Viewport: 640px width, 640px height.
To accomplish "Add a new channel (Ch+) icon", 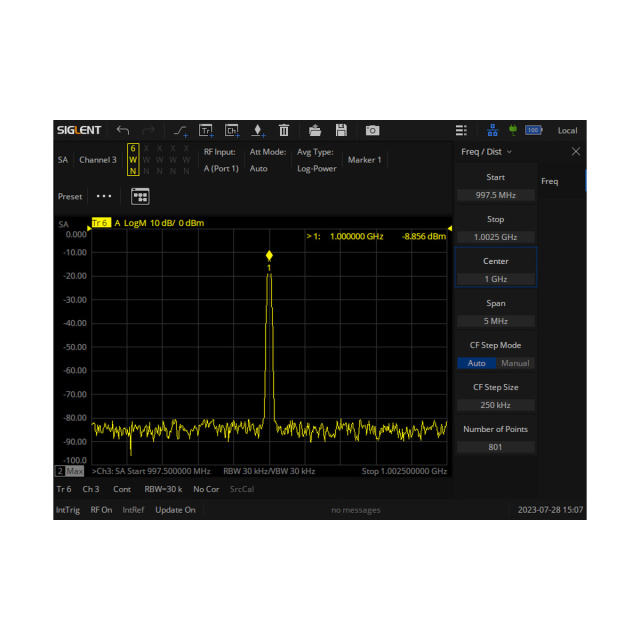I will (232, 131).
